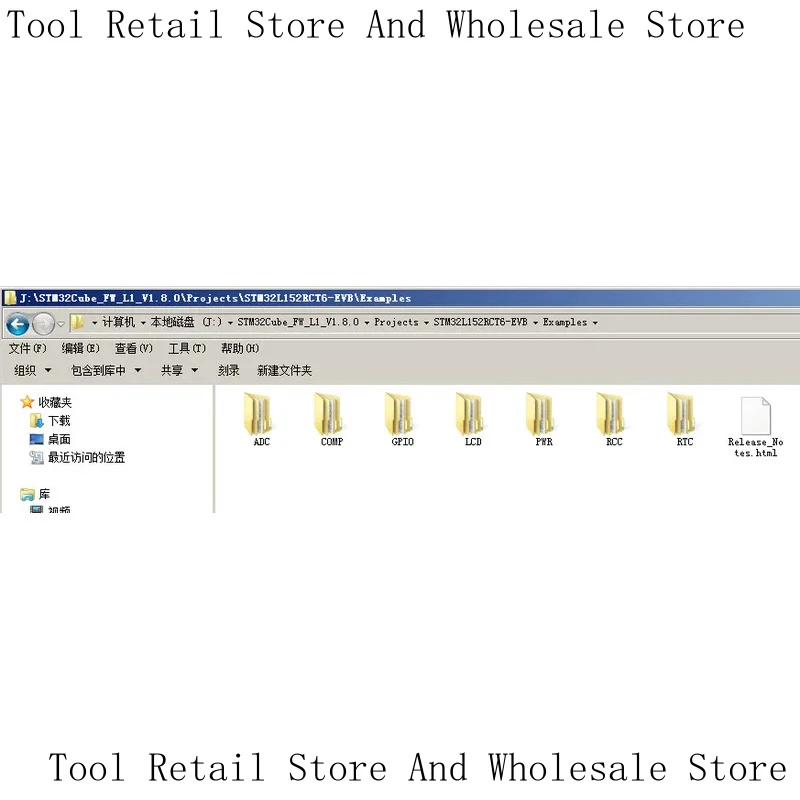Viewport: 800px width, 800px height.
Task: Open the RCC folder
Action: click(x=614, y=419)
